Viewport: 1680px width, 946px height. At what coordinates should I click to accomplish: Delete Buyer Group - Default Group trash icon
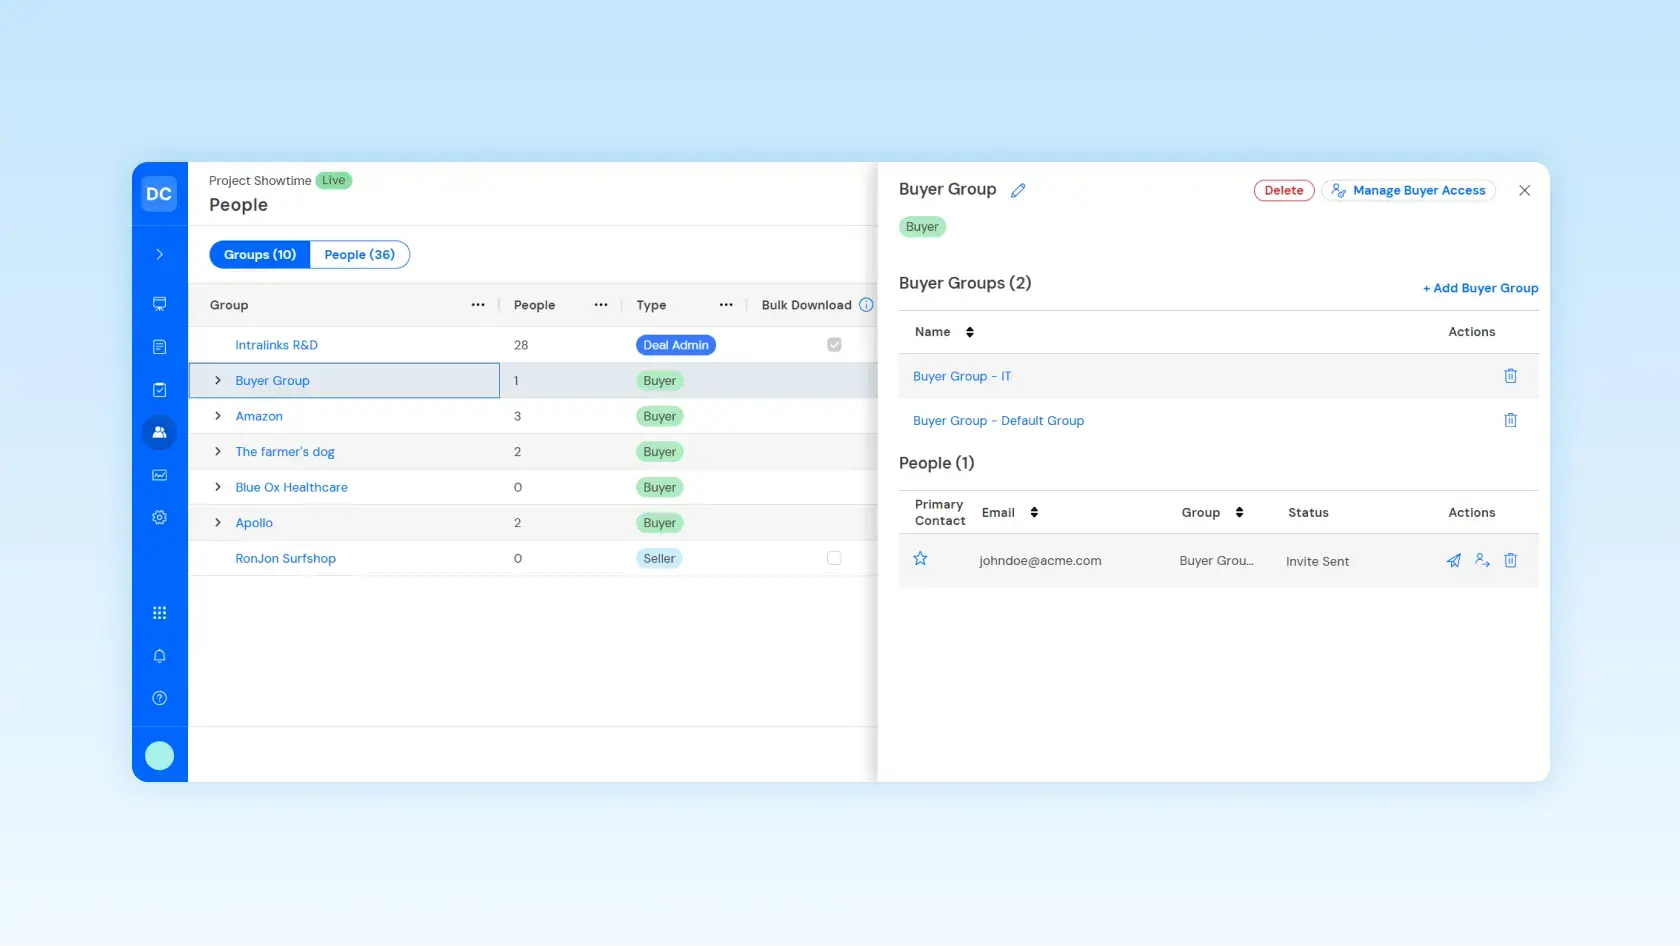tap(1510, 420)
